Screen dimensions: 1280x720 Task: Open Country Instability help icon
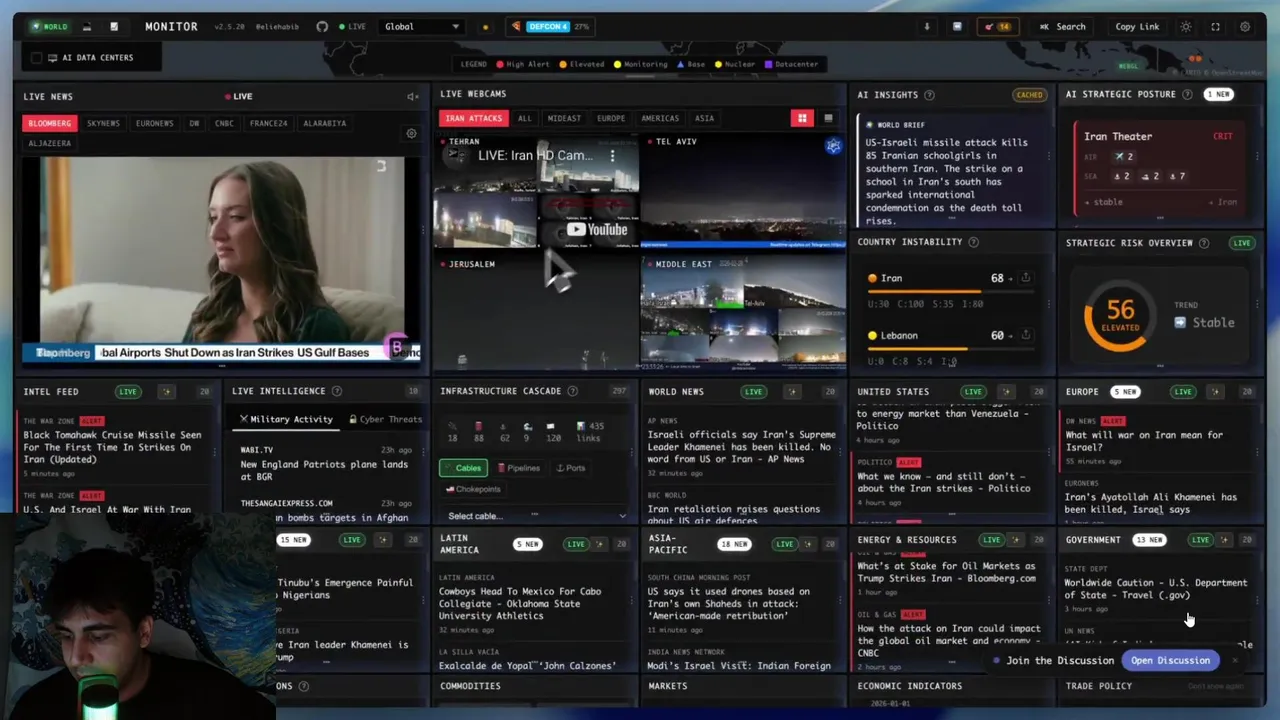[973, 242]
